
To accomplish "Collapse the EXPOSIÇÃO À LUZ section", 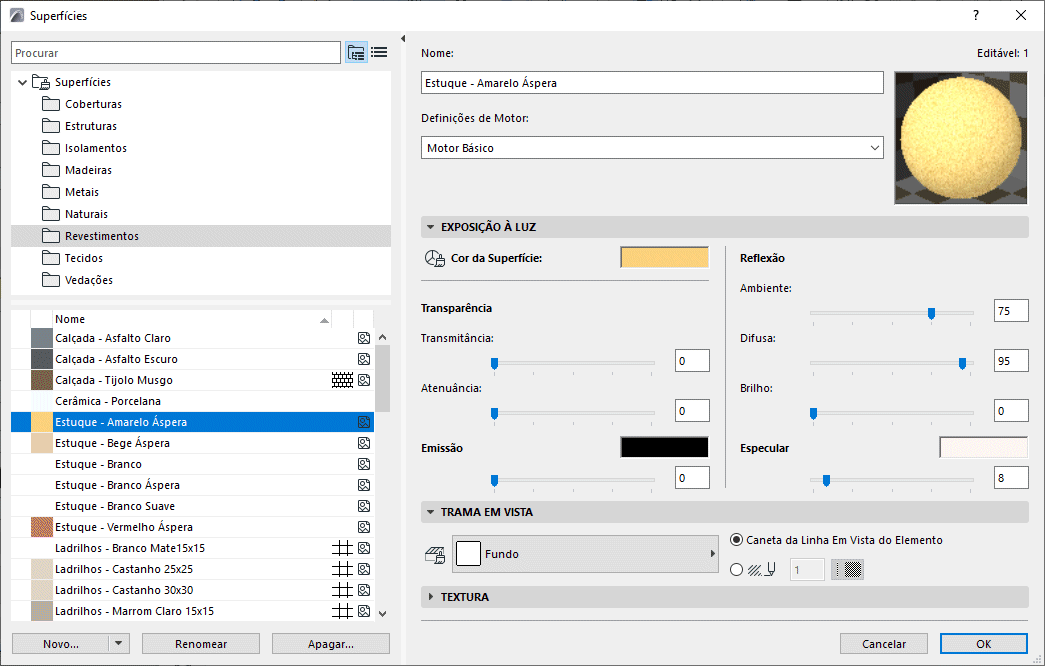I will [x=431, y=227].
